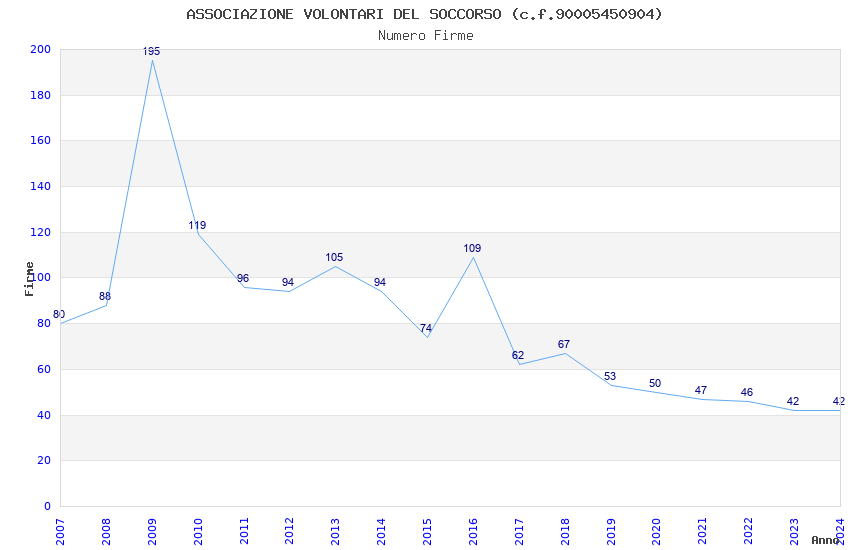Click the data label 88 for 2008

point(105,296)
